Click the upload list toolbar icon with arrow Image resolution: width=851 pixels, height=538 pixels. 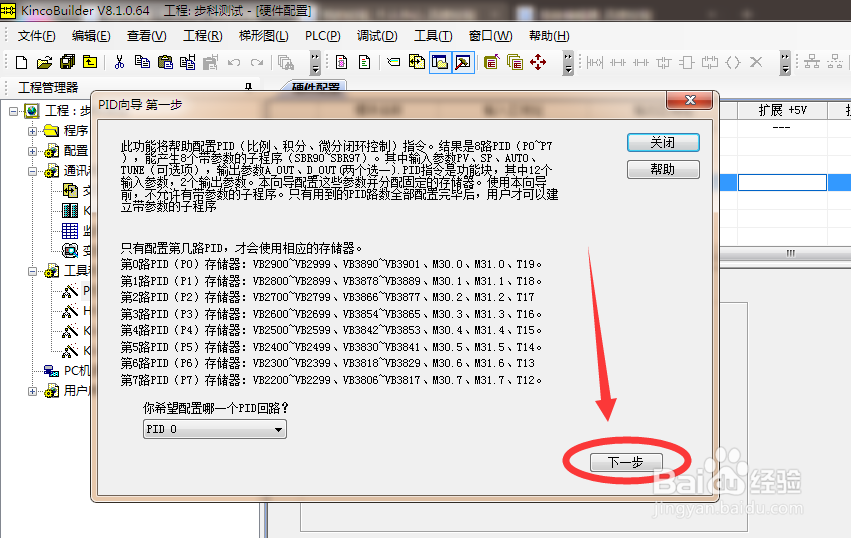click(491, 62)
